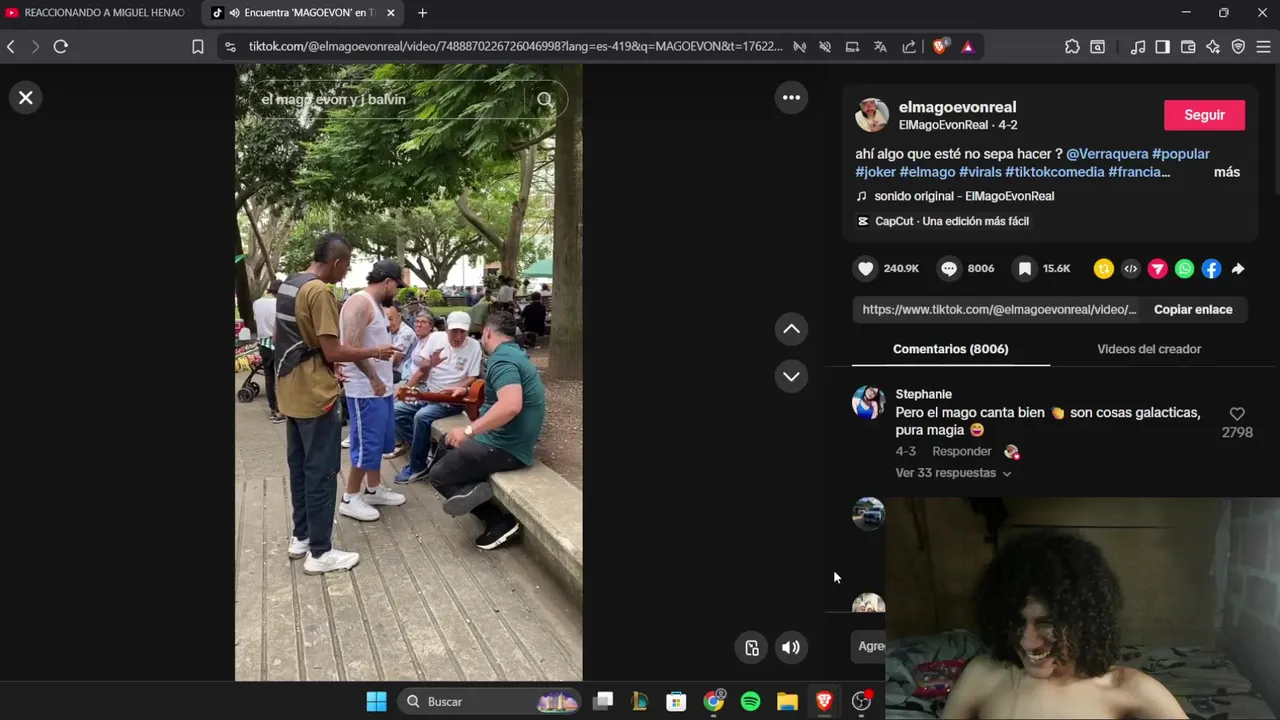Open media control music note icon
The image size is (1280, 720).
(1138, 46)
